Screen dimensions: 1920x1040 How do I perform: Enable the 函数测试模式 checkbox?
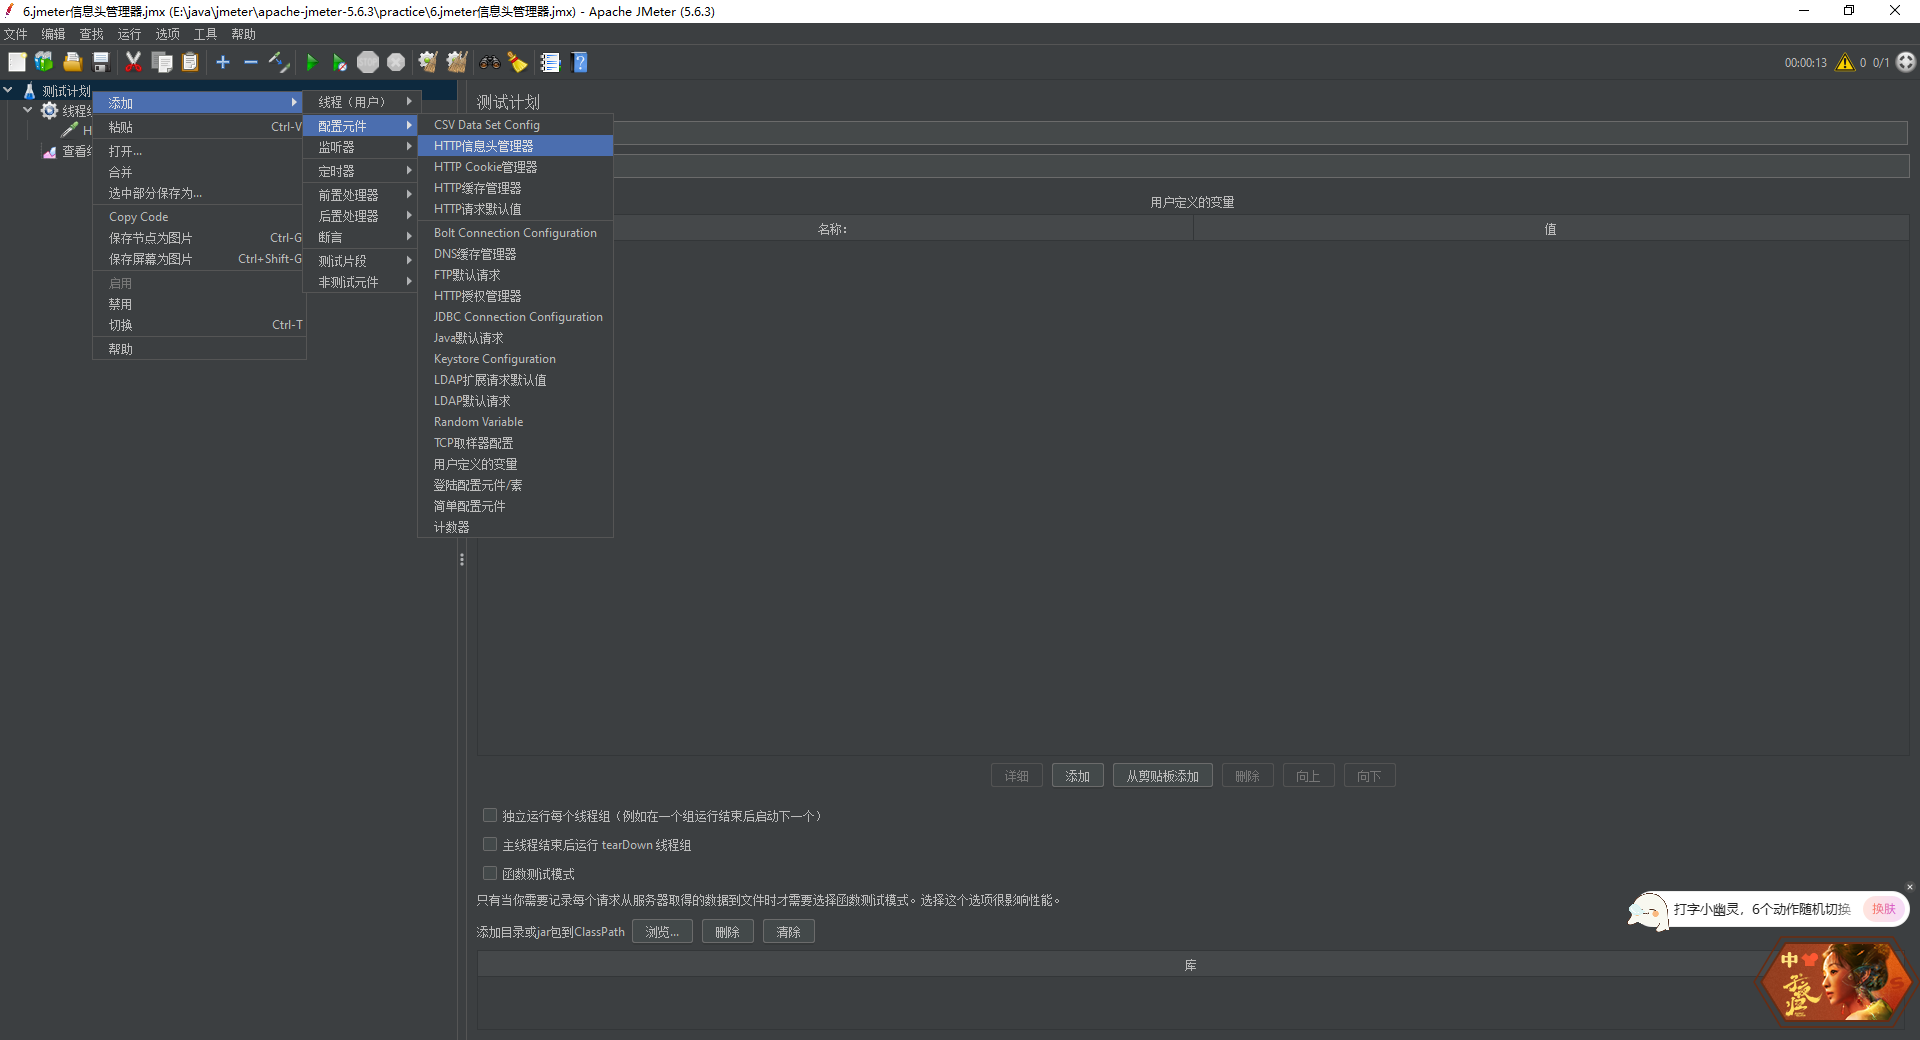(490, 874)
